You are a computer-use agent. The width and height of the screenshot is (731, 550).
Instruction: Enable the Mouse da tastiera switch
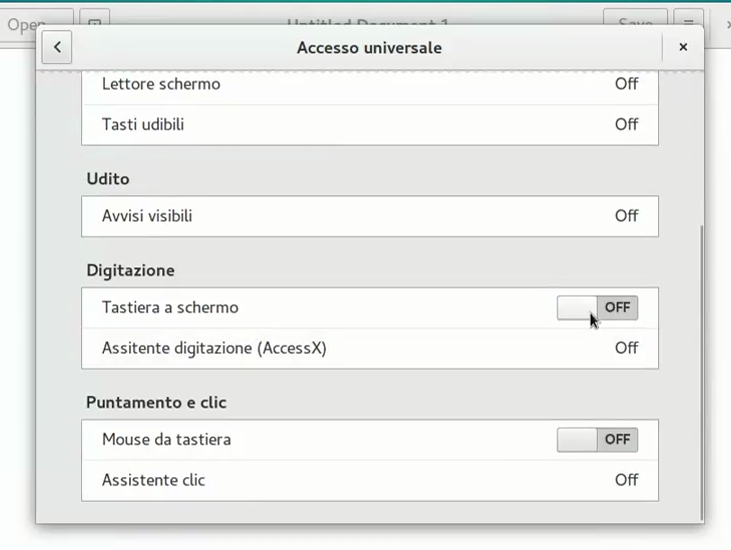coord(597,440)
